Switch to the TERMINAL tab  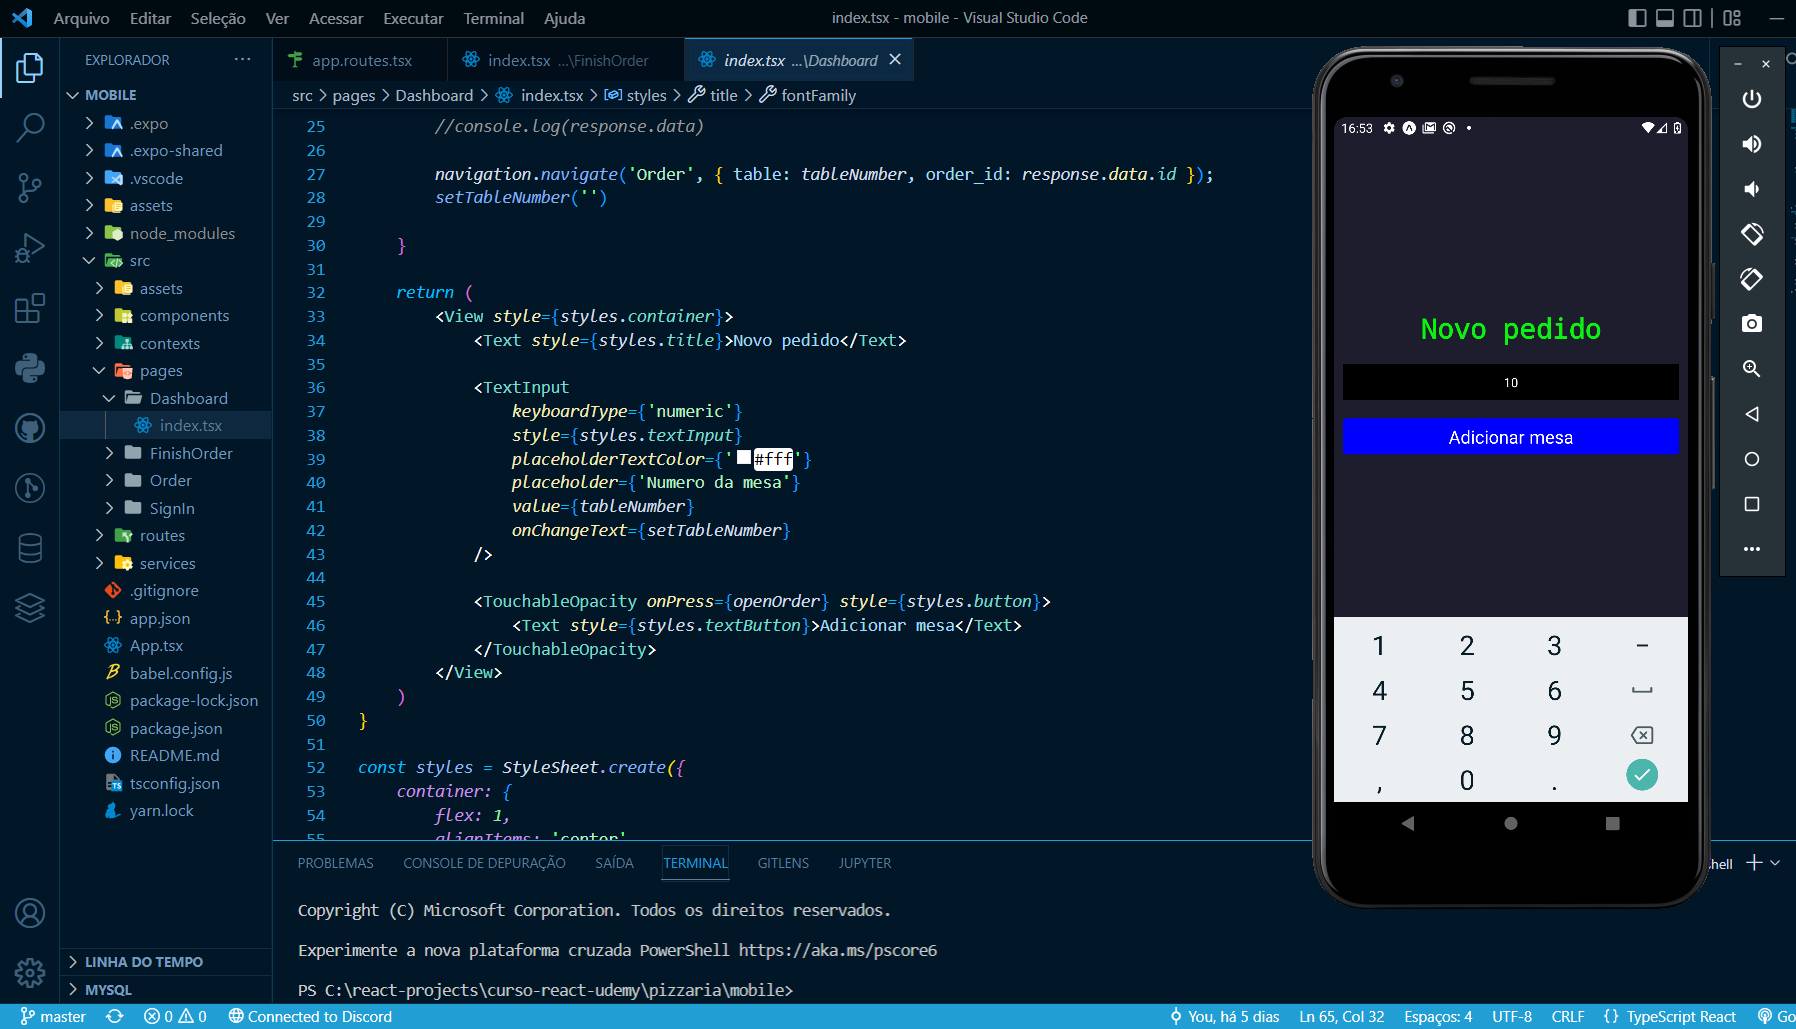(695, 862)
